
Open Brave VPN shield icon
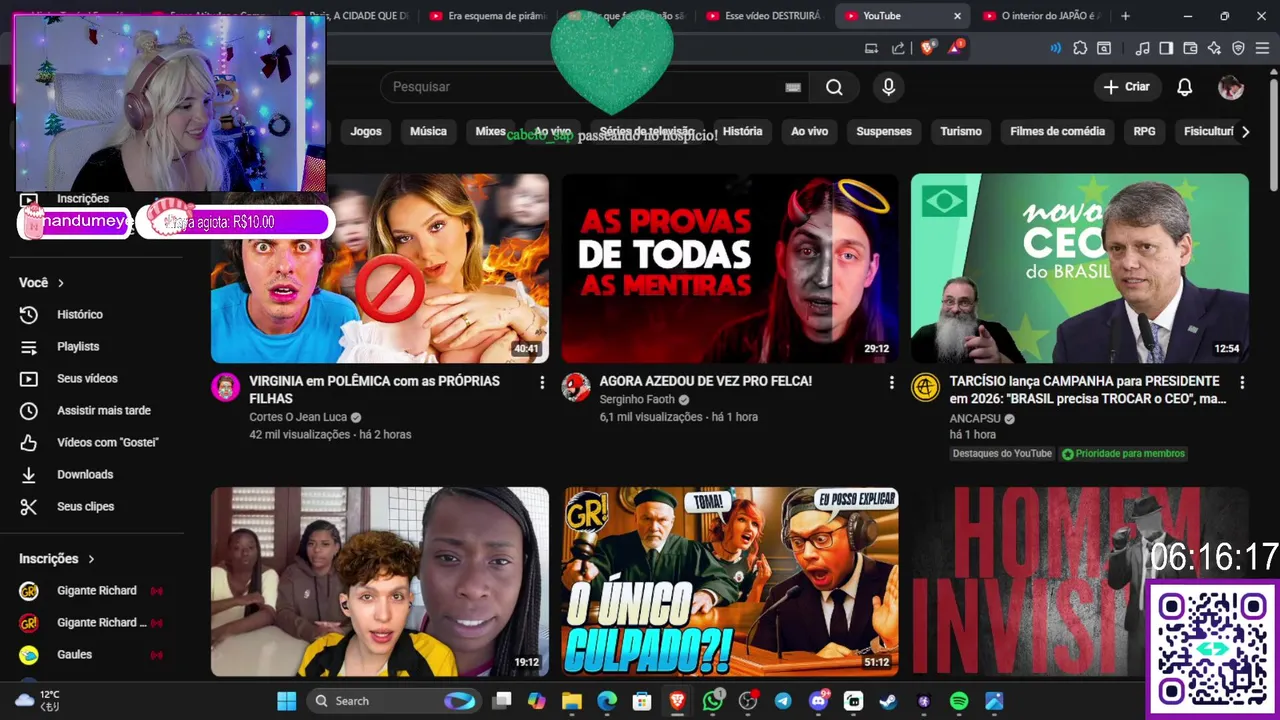click(x=1238, y=48)
